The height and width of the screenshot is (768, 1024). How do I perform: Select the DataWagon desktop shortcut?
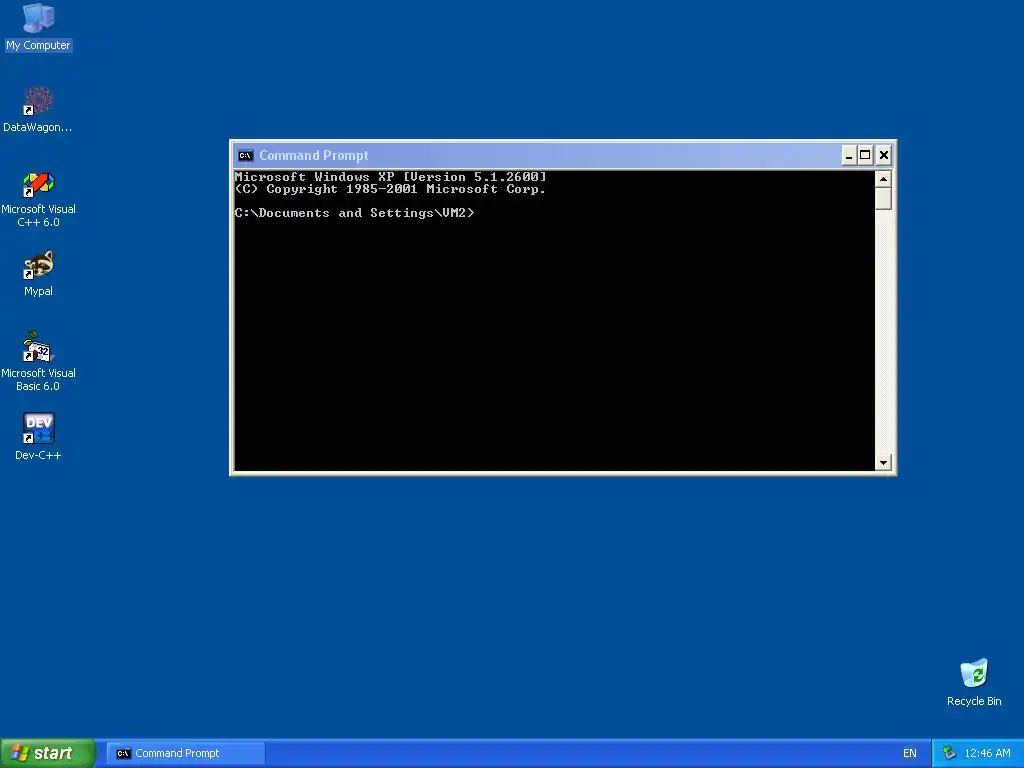[x=38, y=110]
